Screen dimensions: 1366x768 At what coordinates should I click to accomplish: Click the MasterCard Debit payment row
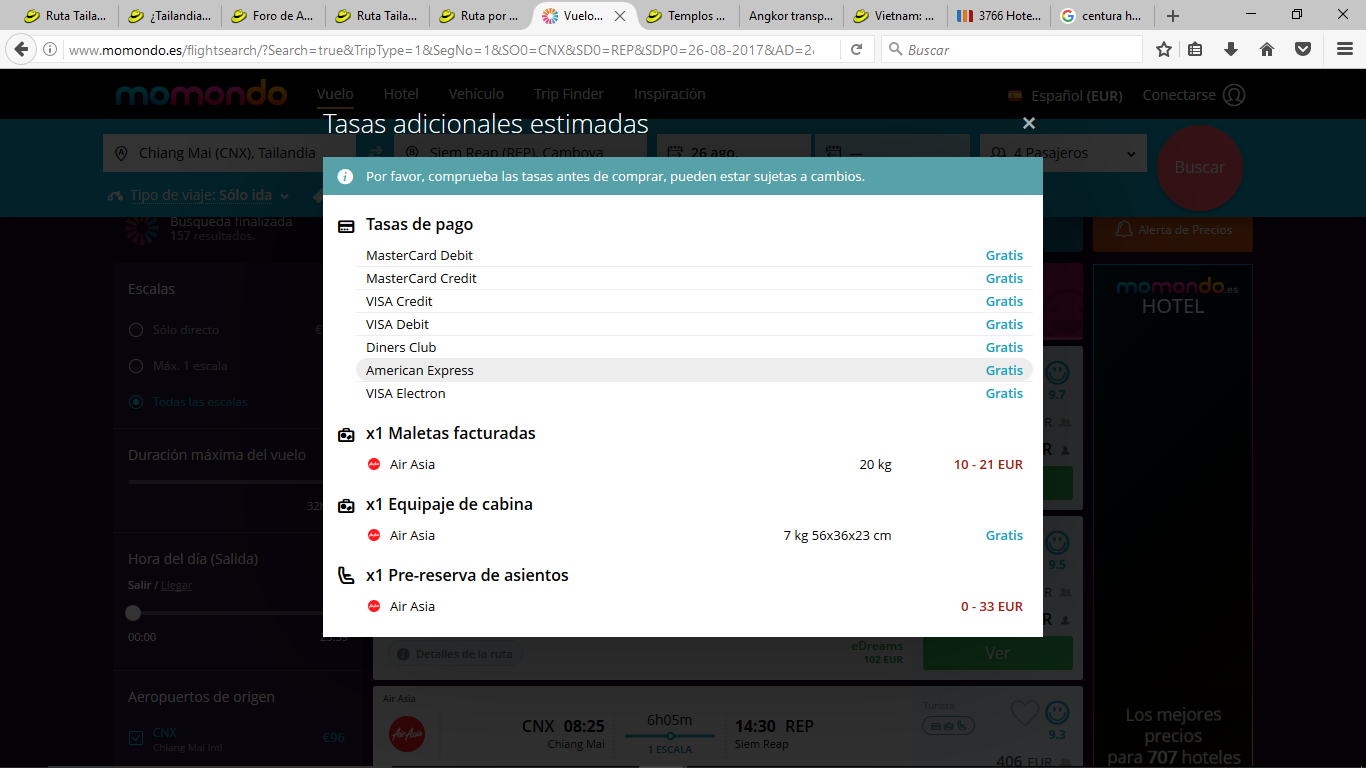coord(694,255)
